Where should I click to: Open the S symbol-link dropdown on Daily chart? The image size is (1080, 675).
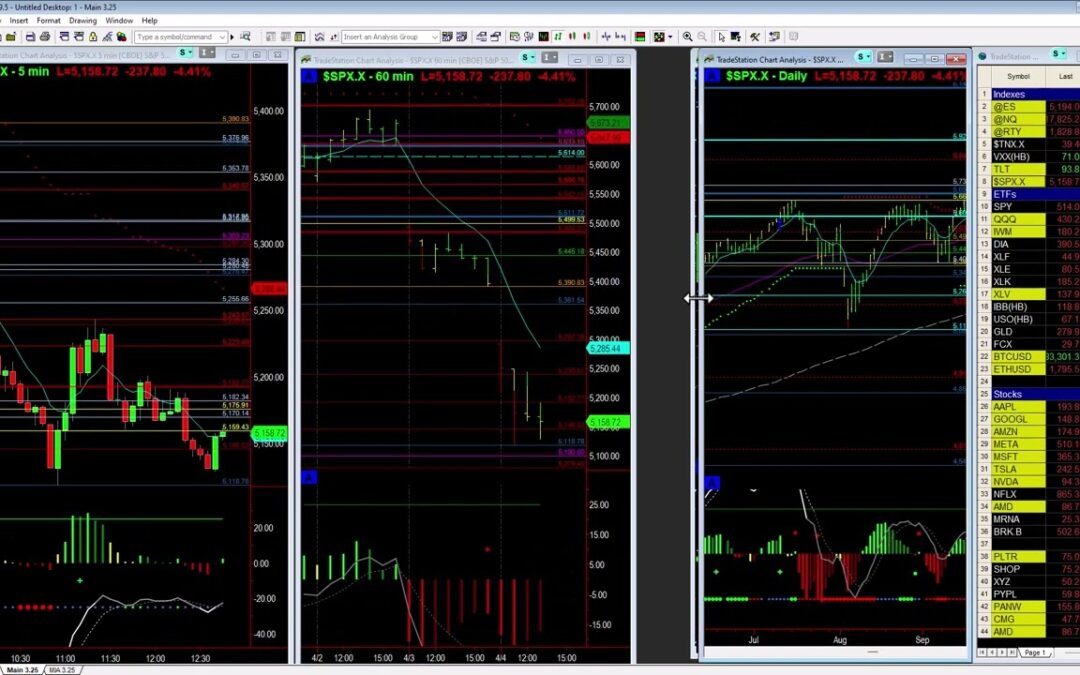864,57
